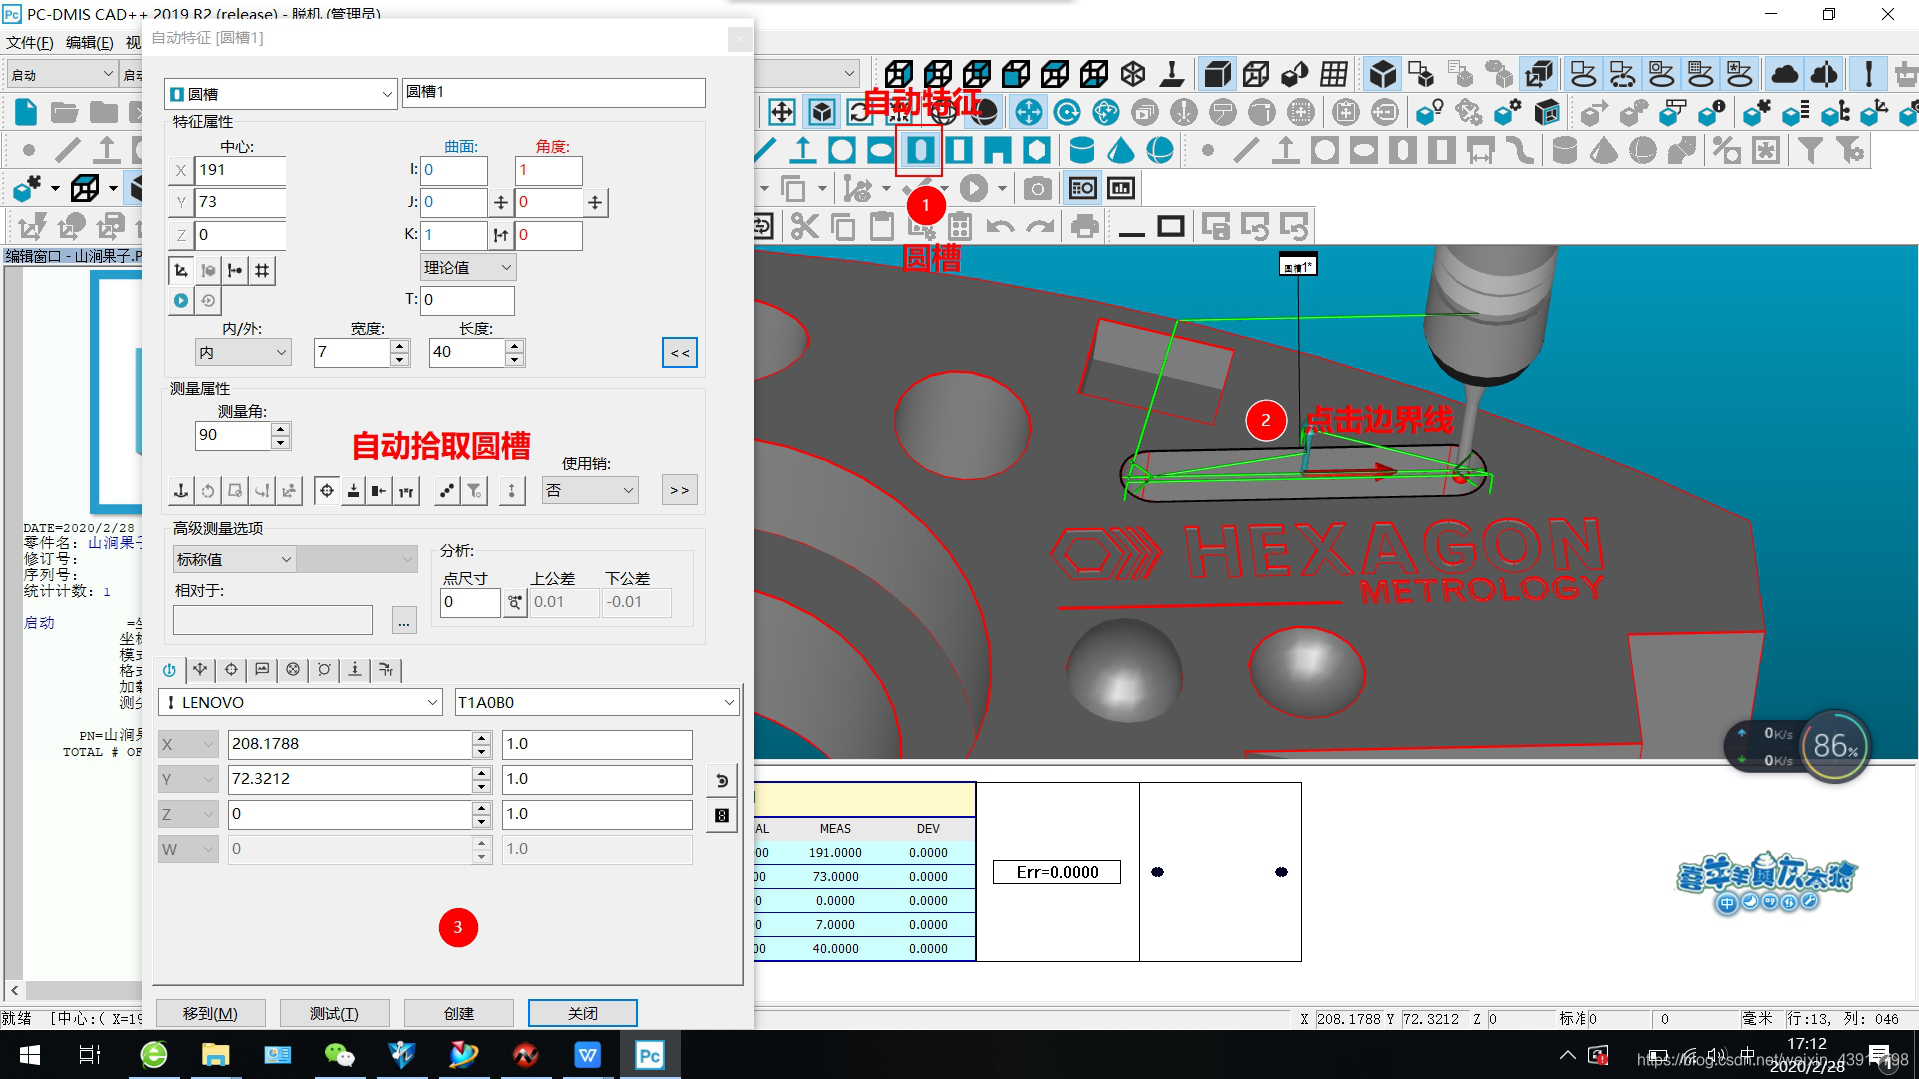Click the find nominals icon beside point size

click(514, 602)
